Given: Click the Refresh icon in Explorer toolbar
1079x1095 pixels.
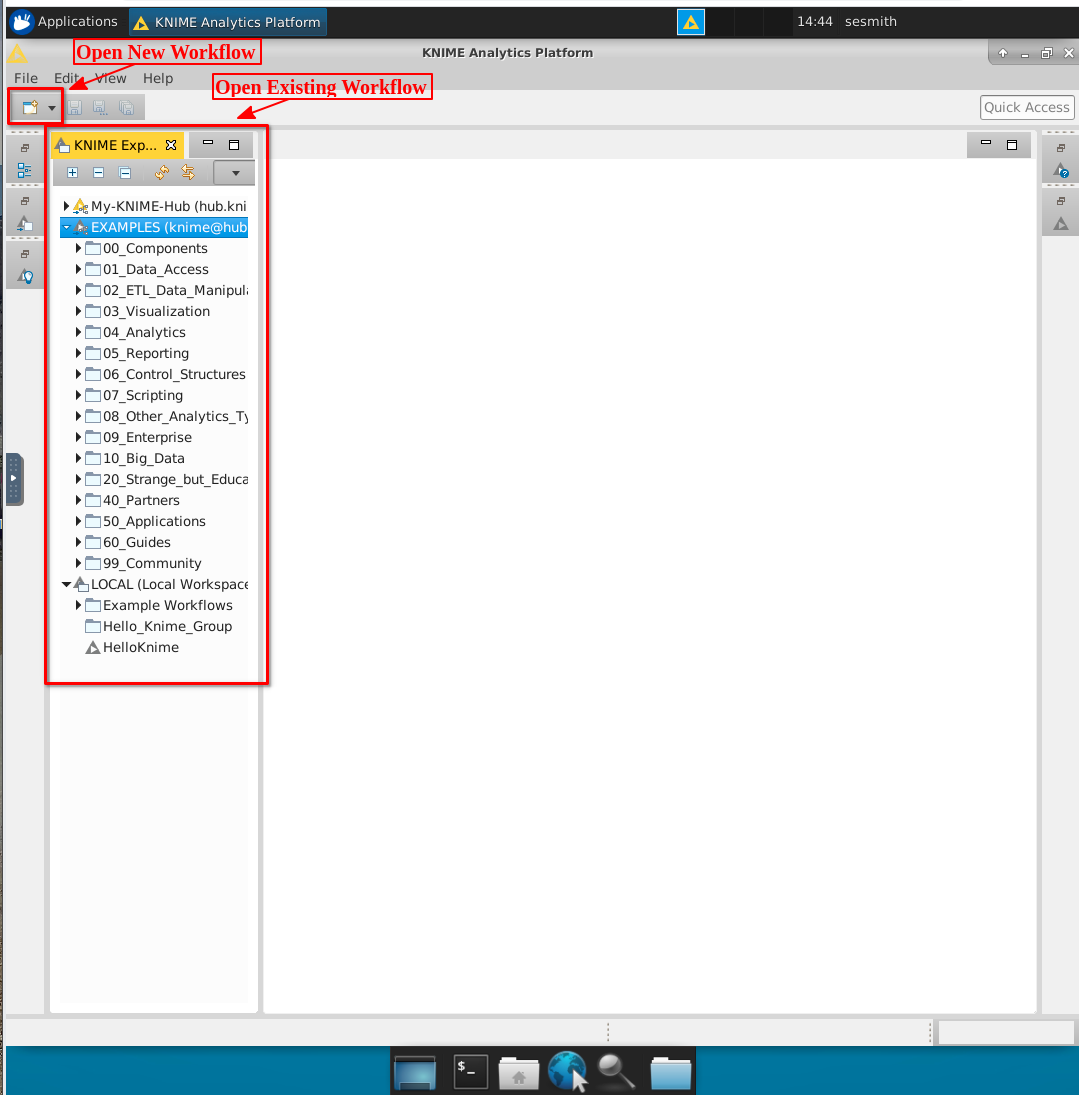Looking at the screenshot, I should pyautogui.click(x=162, y=172).
